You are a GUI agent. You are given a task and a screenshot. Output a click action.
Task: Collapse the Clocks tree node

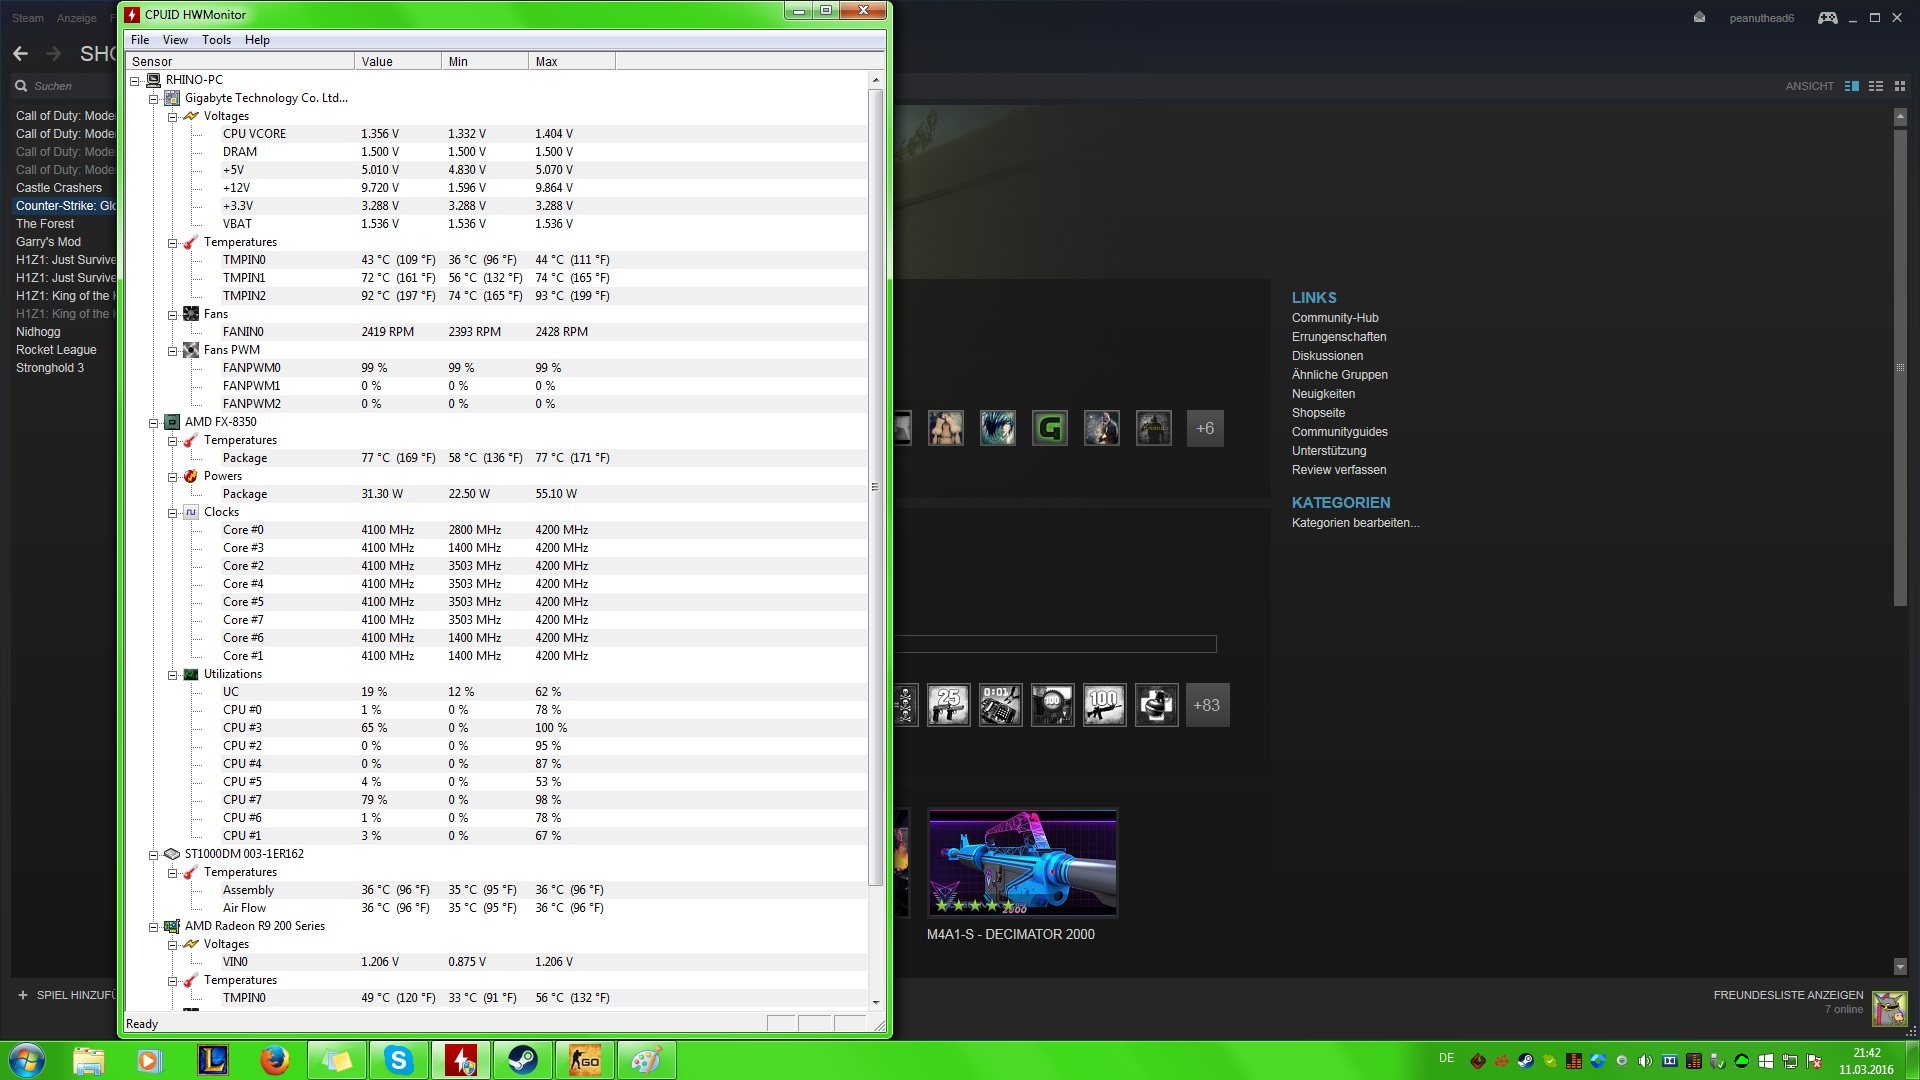tap(172, 513)
